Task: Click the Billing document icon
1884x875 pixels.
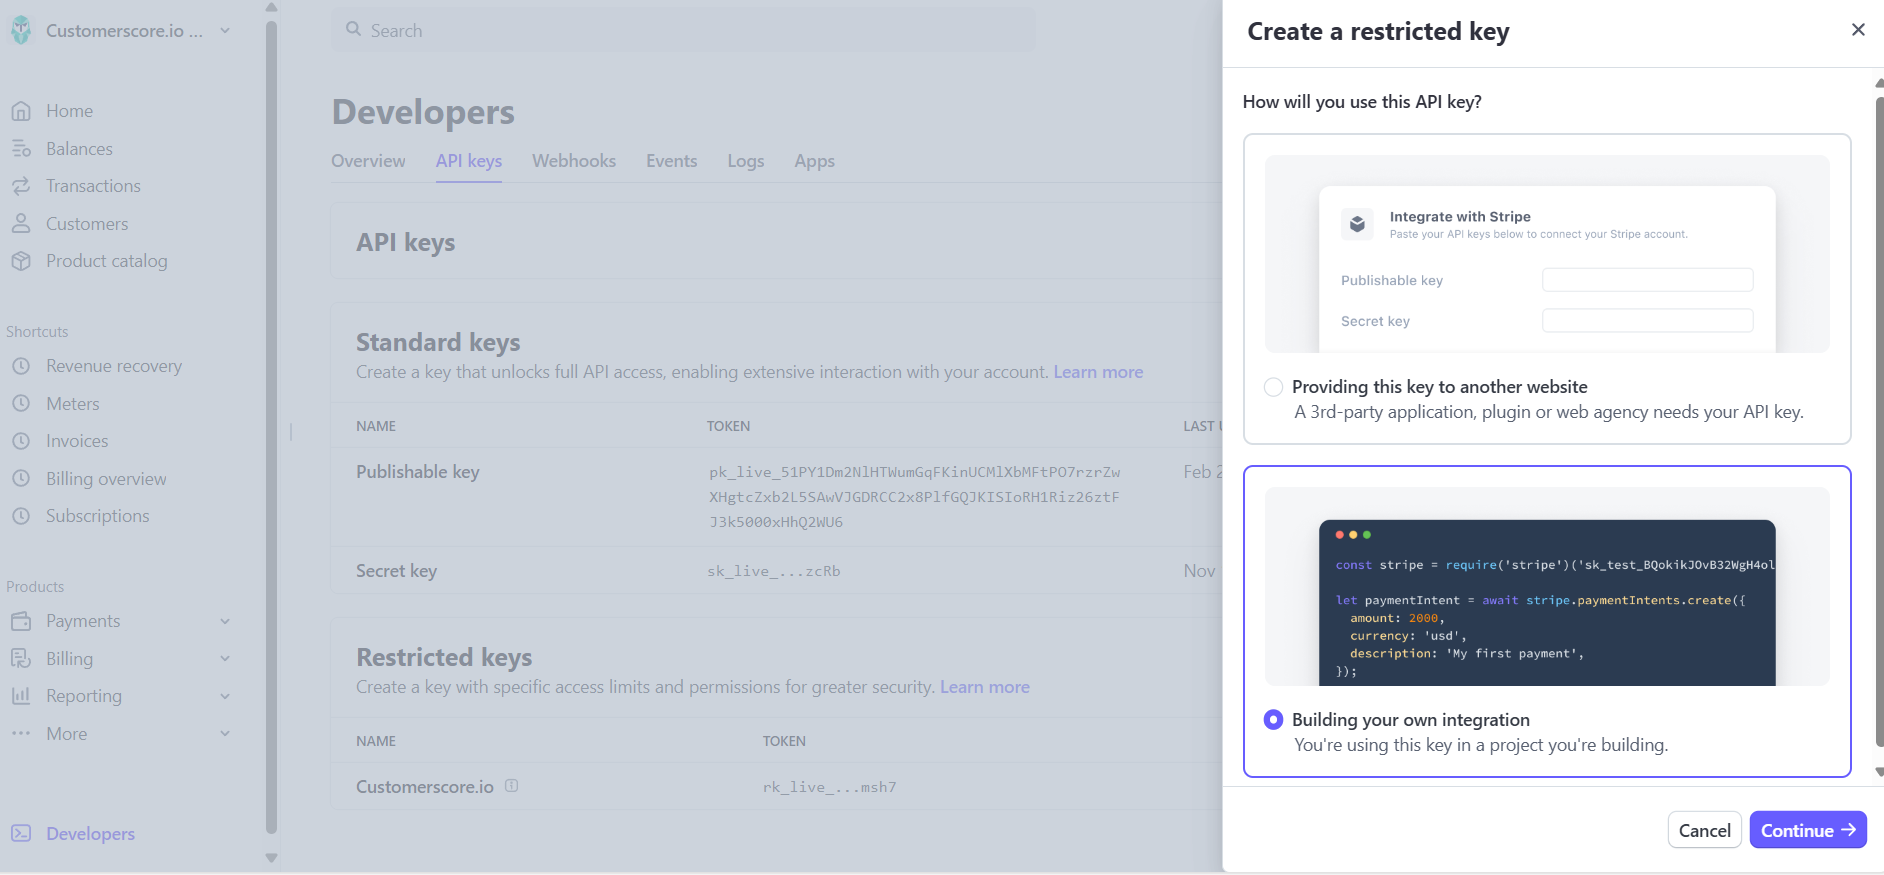Action: [x=21, y=659]
